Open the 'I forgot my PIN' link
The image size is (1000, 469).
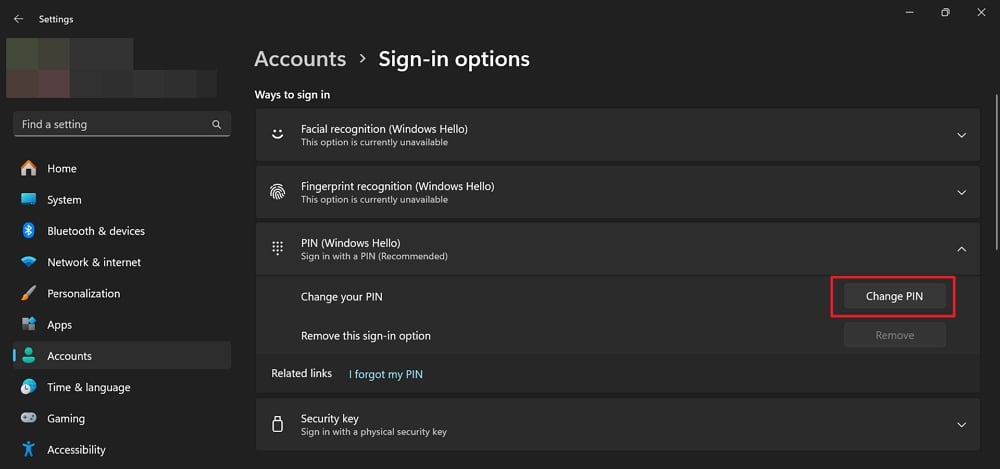click(x=386, y=374)
